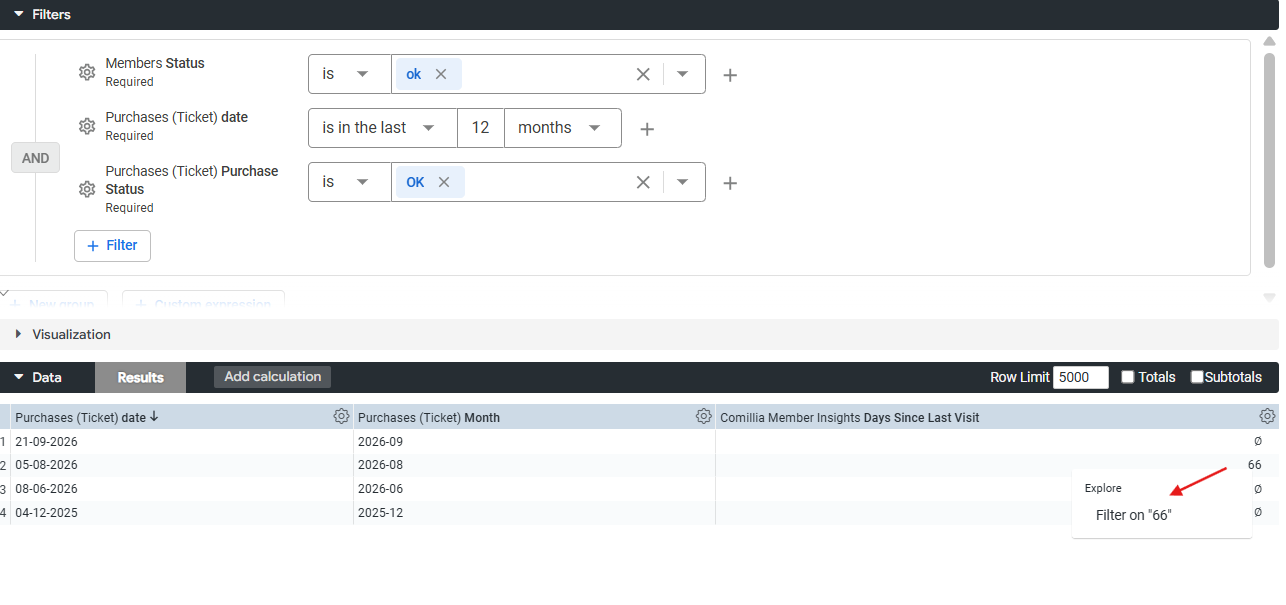Open column gear for Purchases (Ticket) Month

tap(704, 416)
